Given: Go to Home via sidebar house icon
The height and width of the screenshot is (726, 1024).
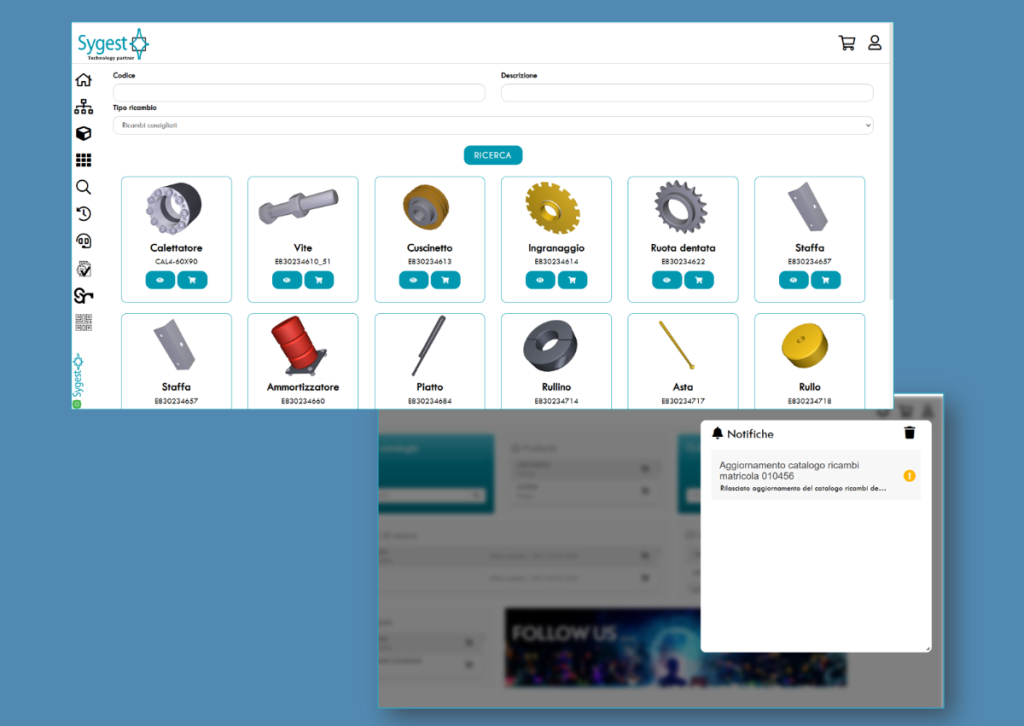Looking at the screenshot, I should click(84, 80).
